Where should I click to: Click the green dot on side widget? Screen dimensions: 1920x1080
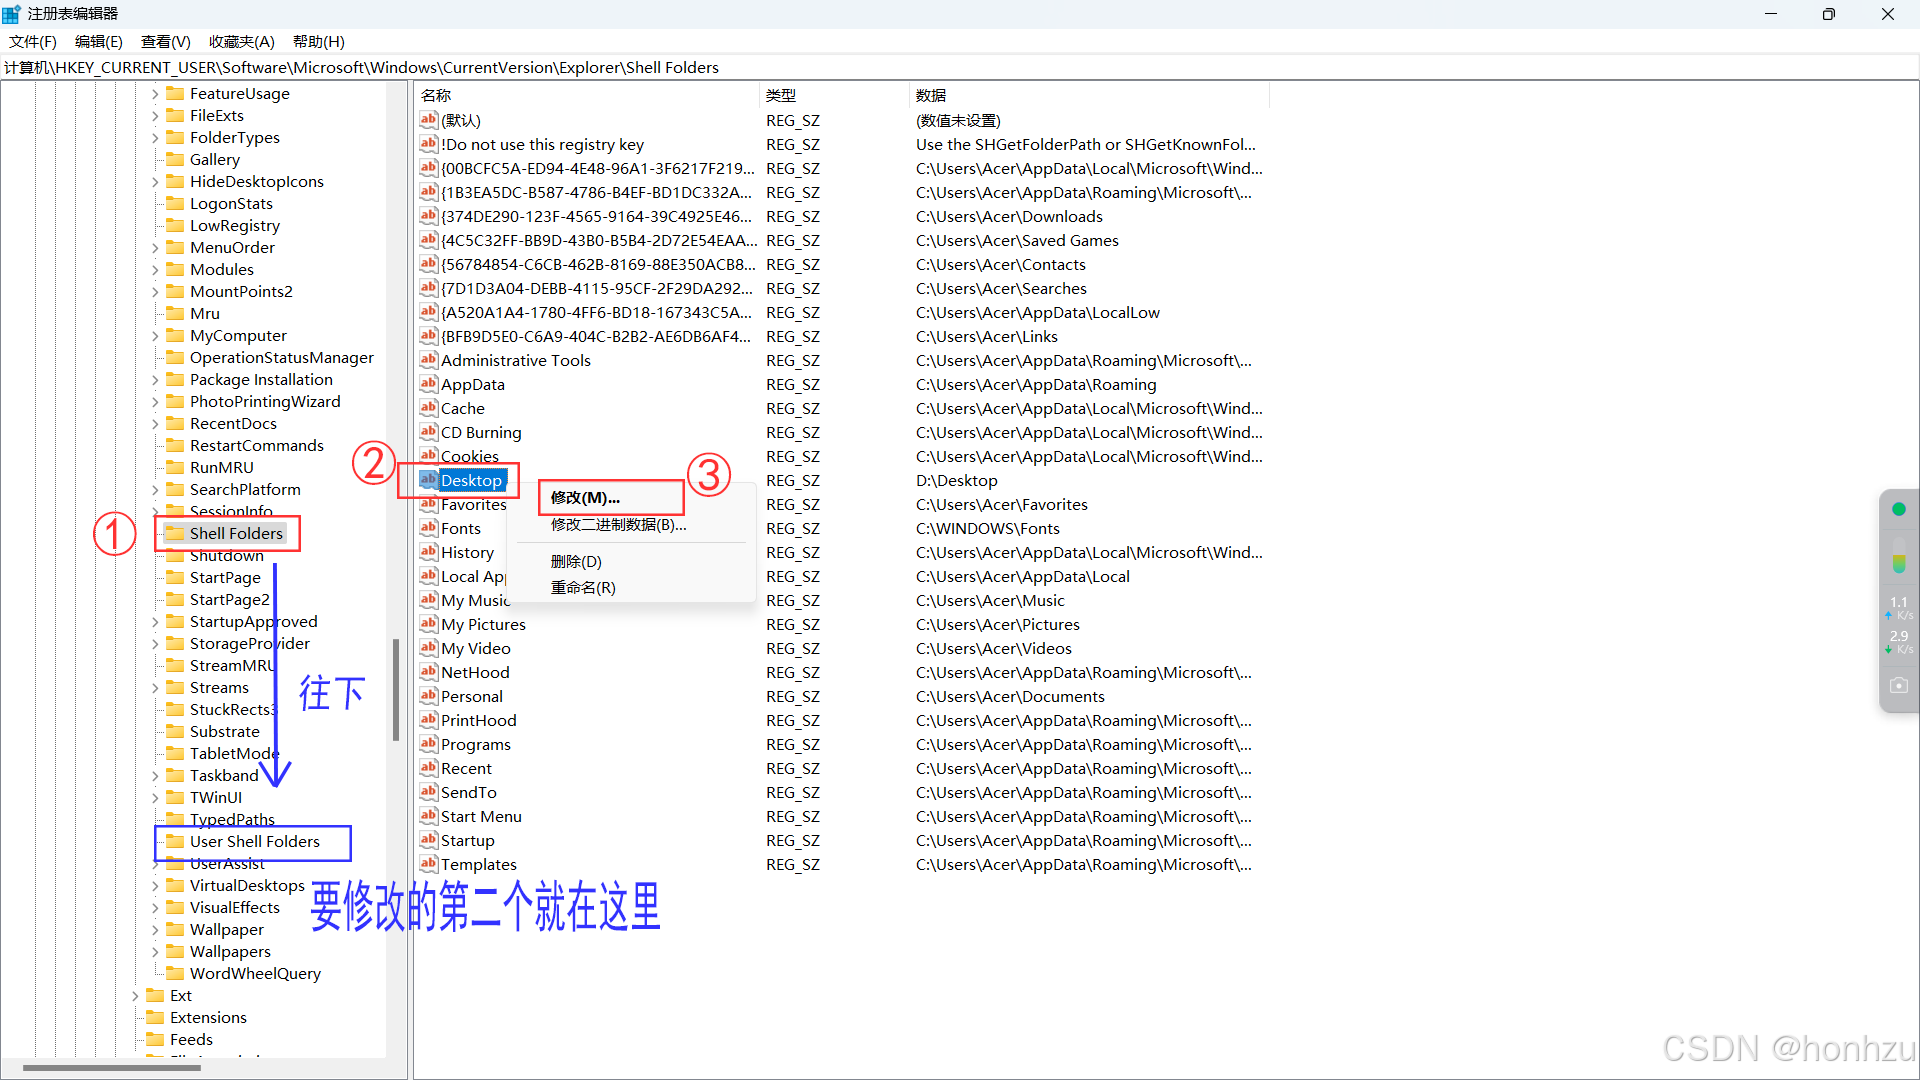pos(1899,509)
